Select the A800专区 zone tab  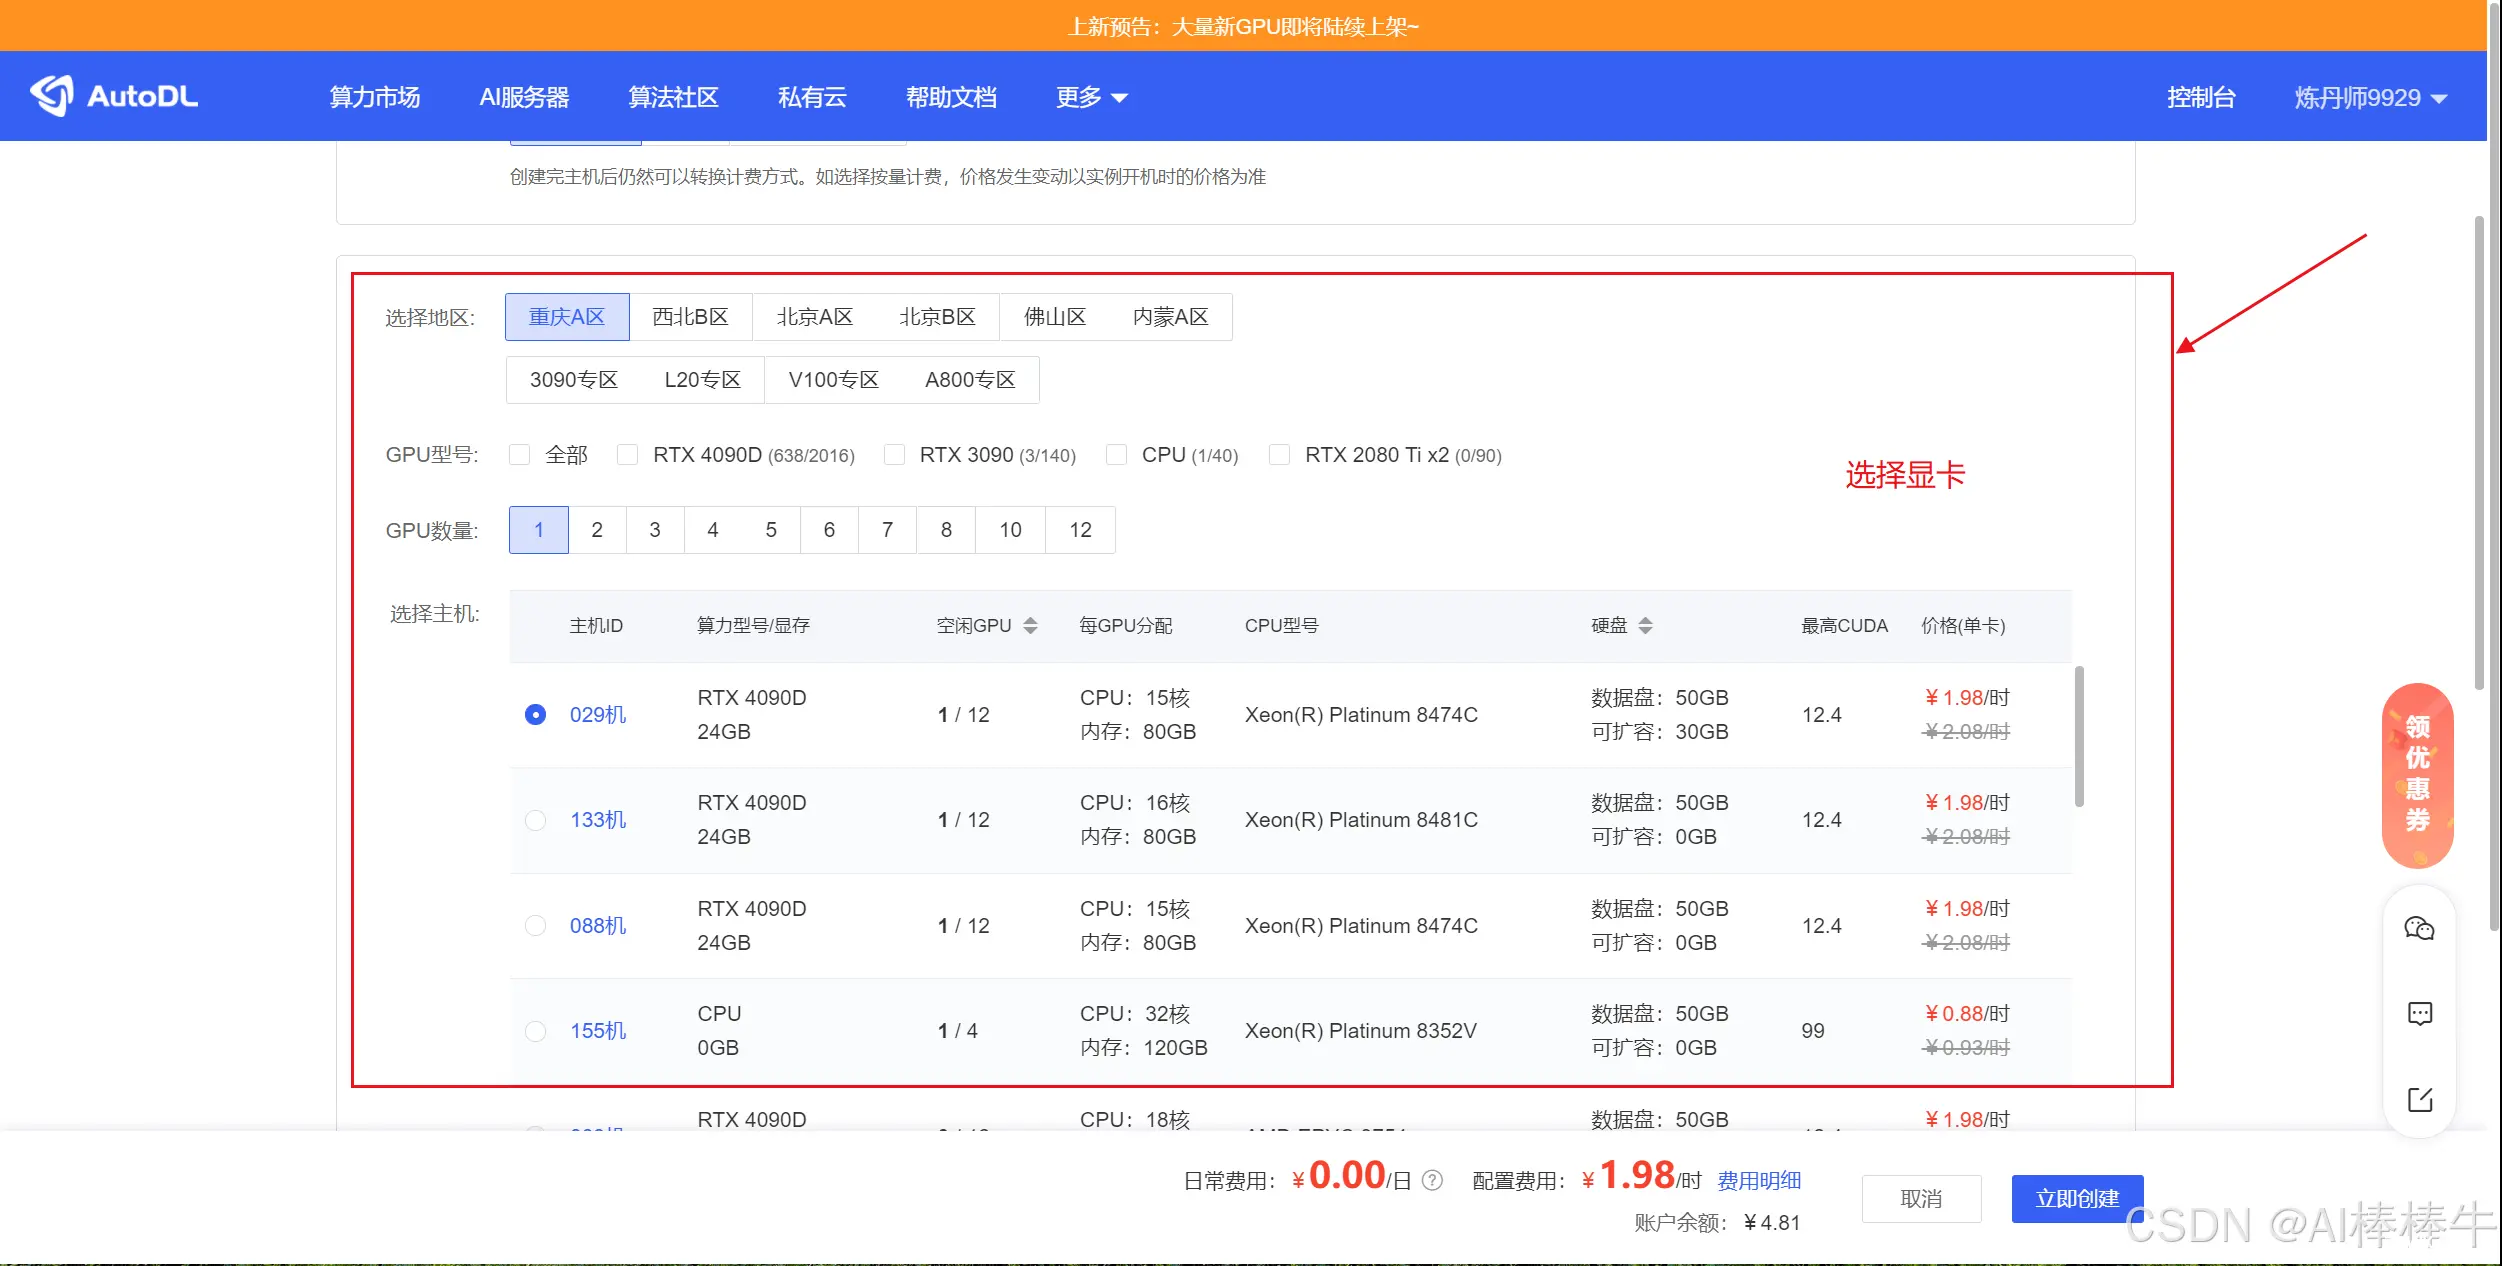(970, 380)
